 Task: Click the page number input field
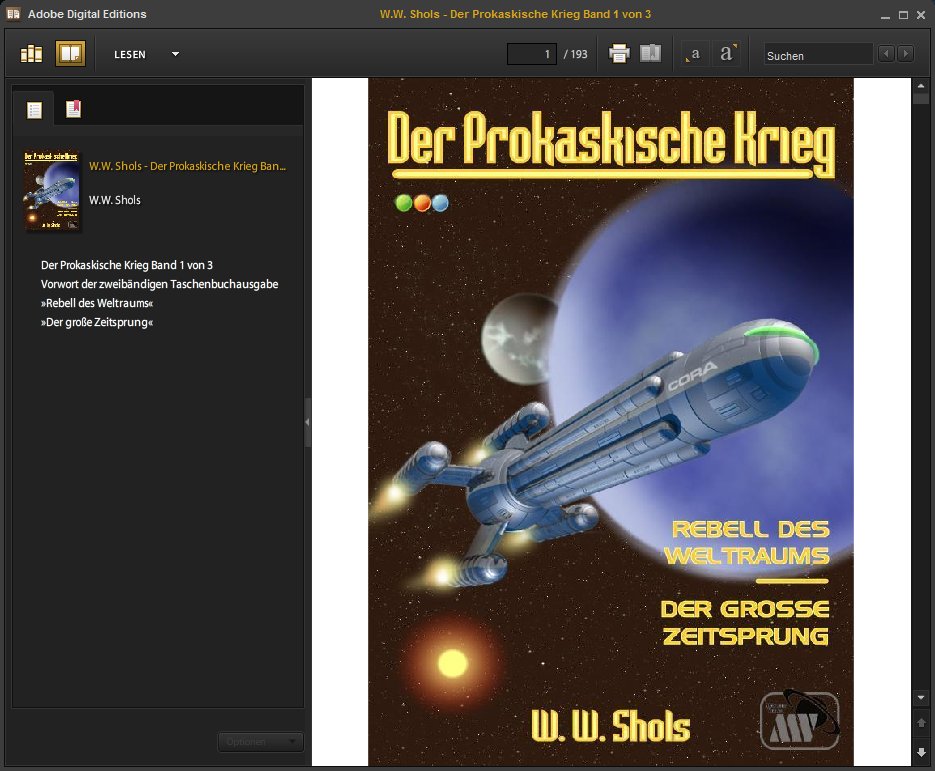pyautogui.click(x=531, y=54)
